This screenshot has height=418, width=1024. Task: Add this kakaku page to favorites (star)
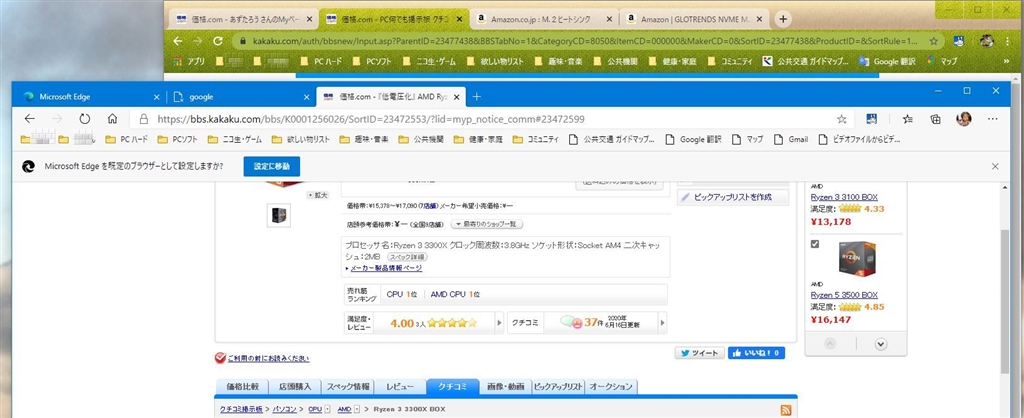tap(842, 119)
